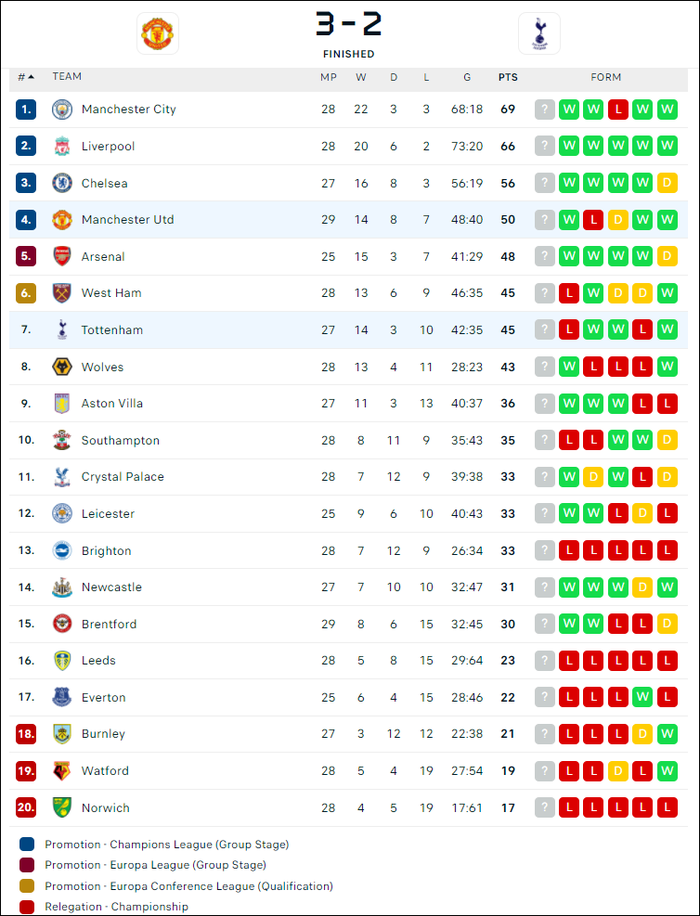
Task: Sort standings by MP column header
Action: [328, 77]
